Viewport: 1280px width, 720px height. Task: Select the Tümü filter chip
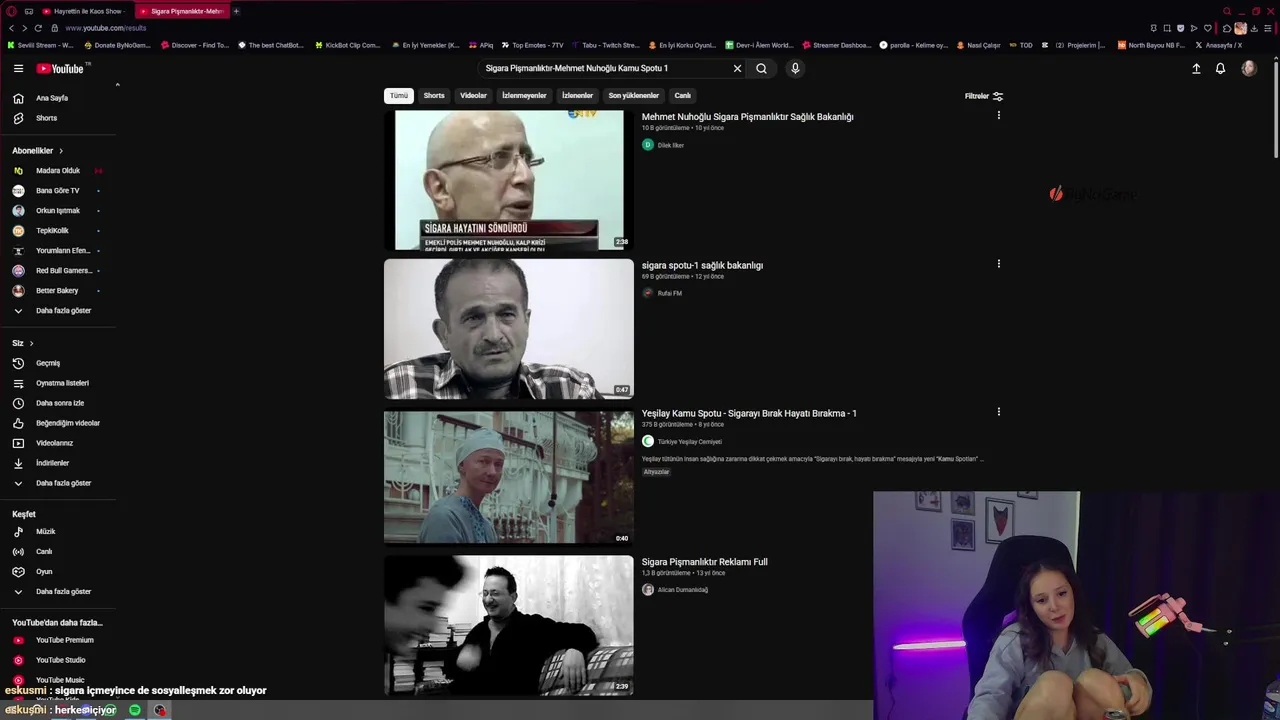pos(399,96)
